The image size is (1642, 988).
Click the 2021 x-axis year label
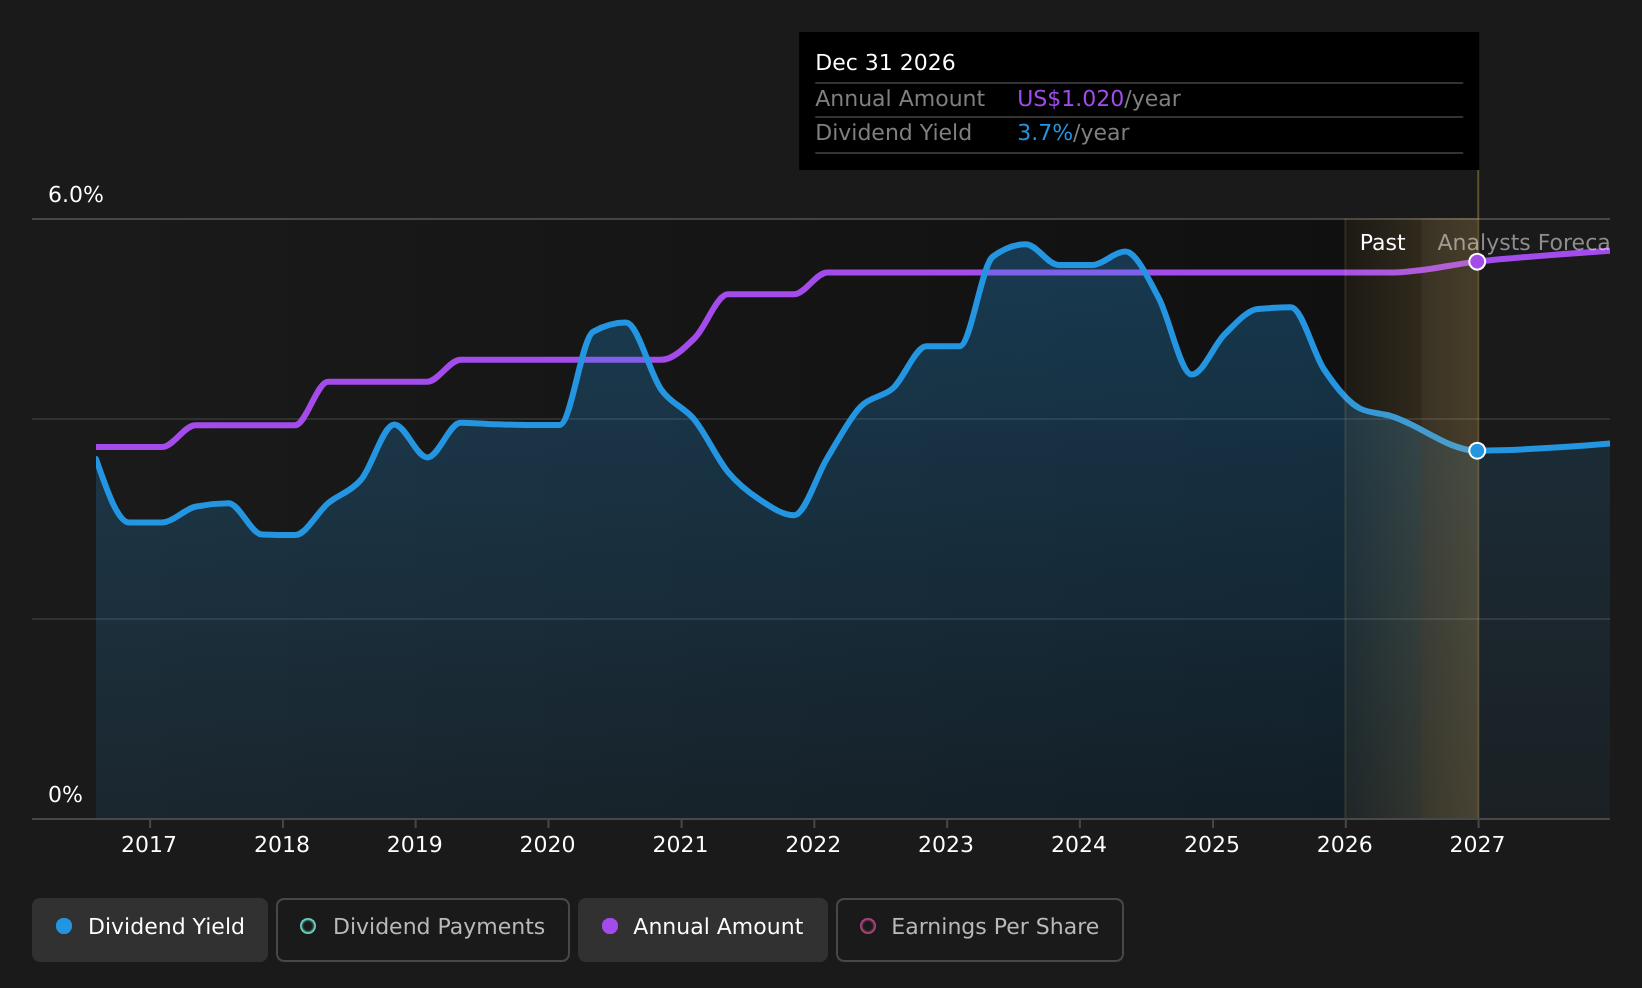click(x=681, y=845)
